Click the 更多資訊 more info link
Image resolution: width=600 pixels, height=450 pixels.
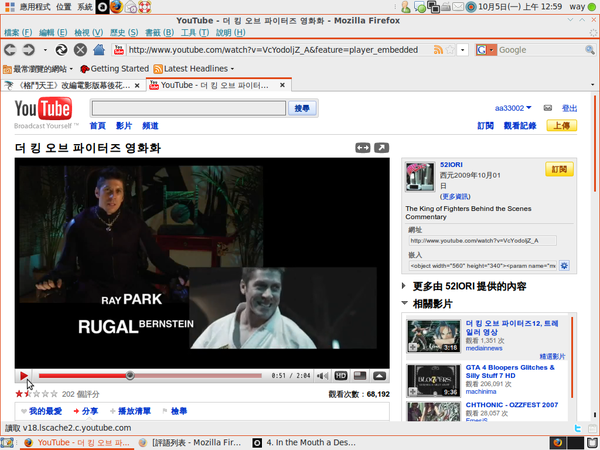pyautogui.click(x=455, y=197)
